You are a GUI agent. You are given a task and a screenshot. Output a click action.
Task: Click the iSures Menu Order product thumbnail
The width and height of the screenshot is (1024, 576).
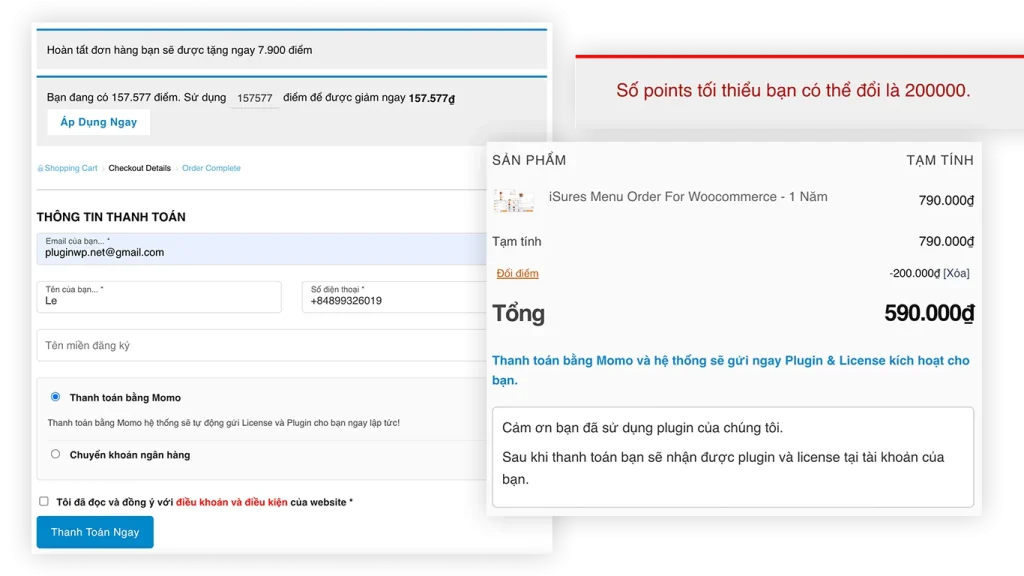point(514,200)
